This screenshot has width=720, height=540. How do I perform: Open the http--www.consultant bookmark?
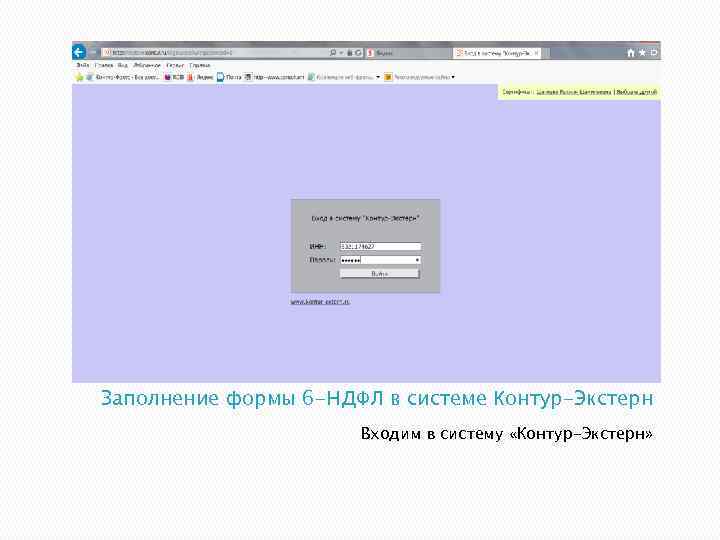point(275,77)
